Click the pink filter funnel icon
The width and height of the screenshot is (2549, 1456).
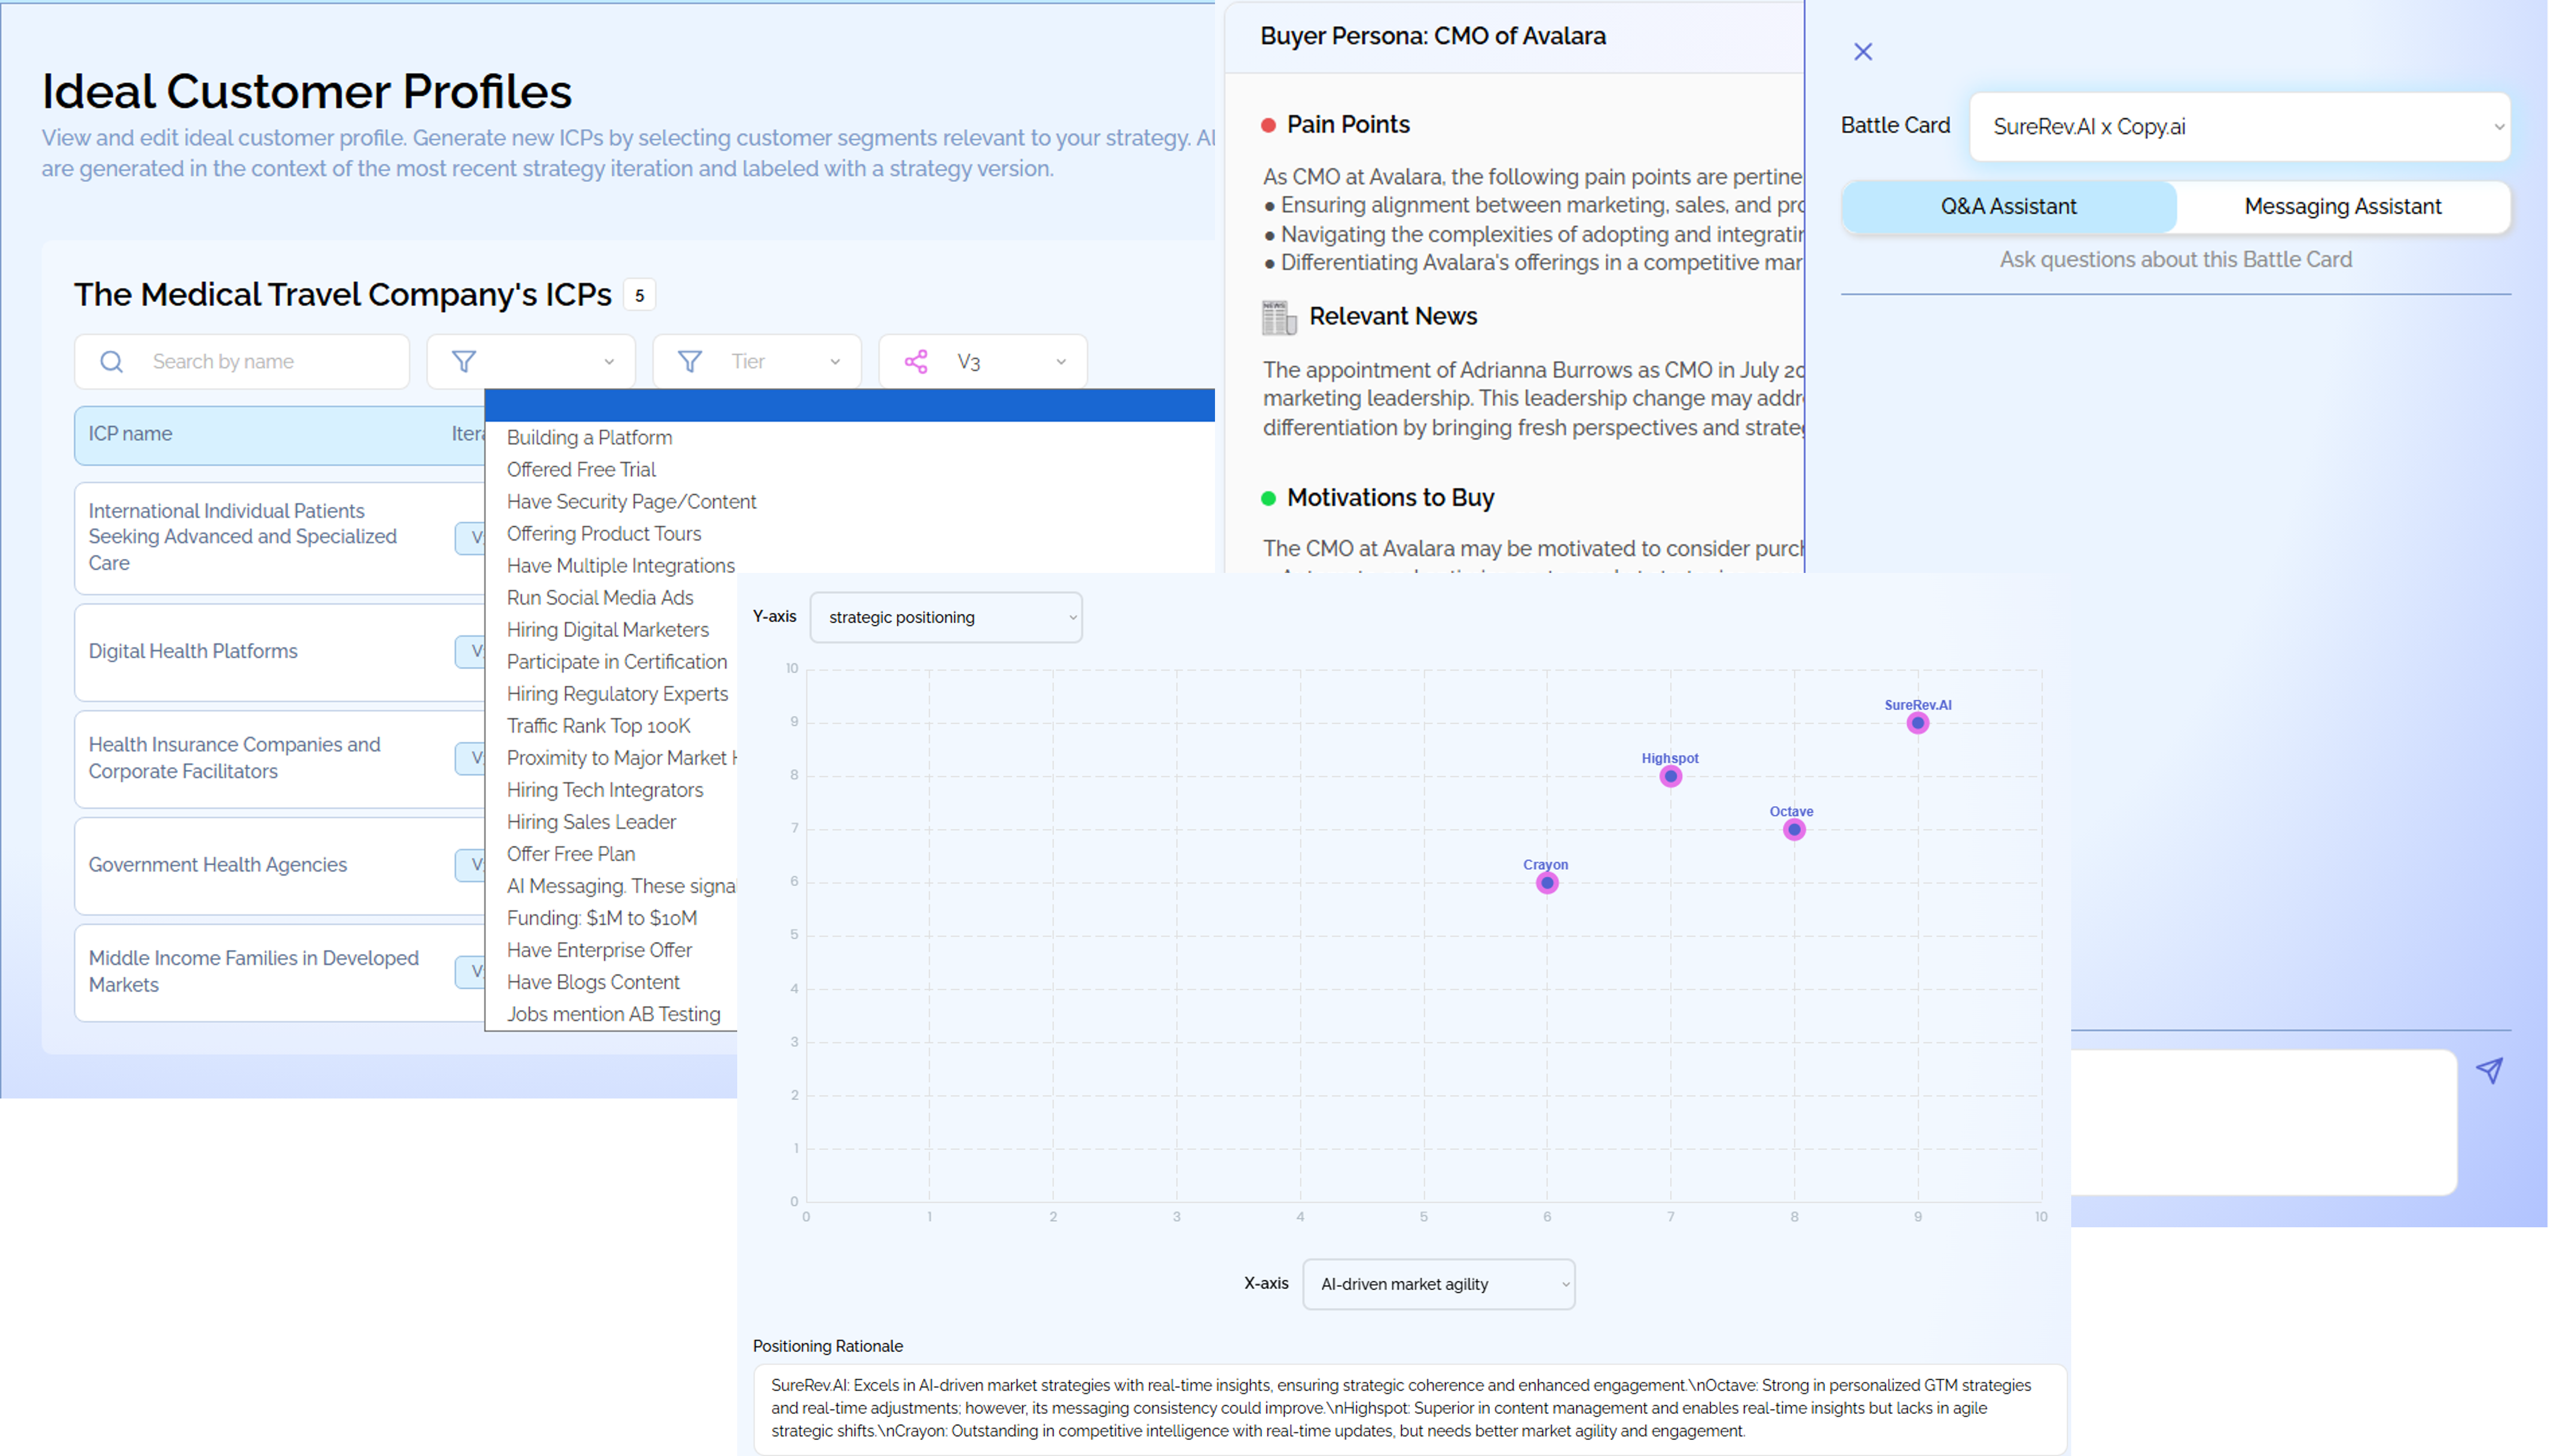(464, 361)
